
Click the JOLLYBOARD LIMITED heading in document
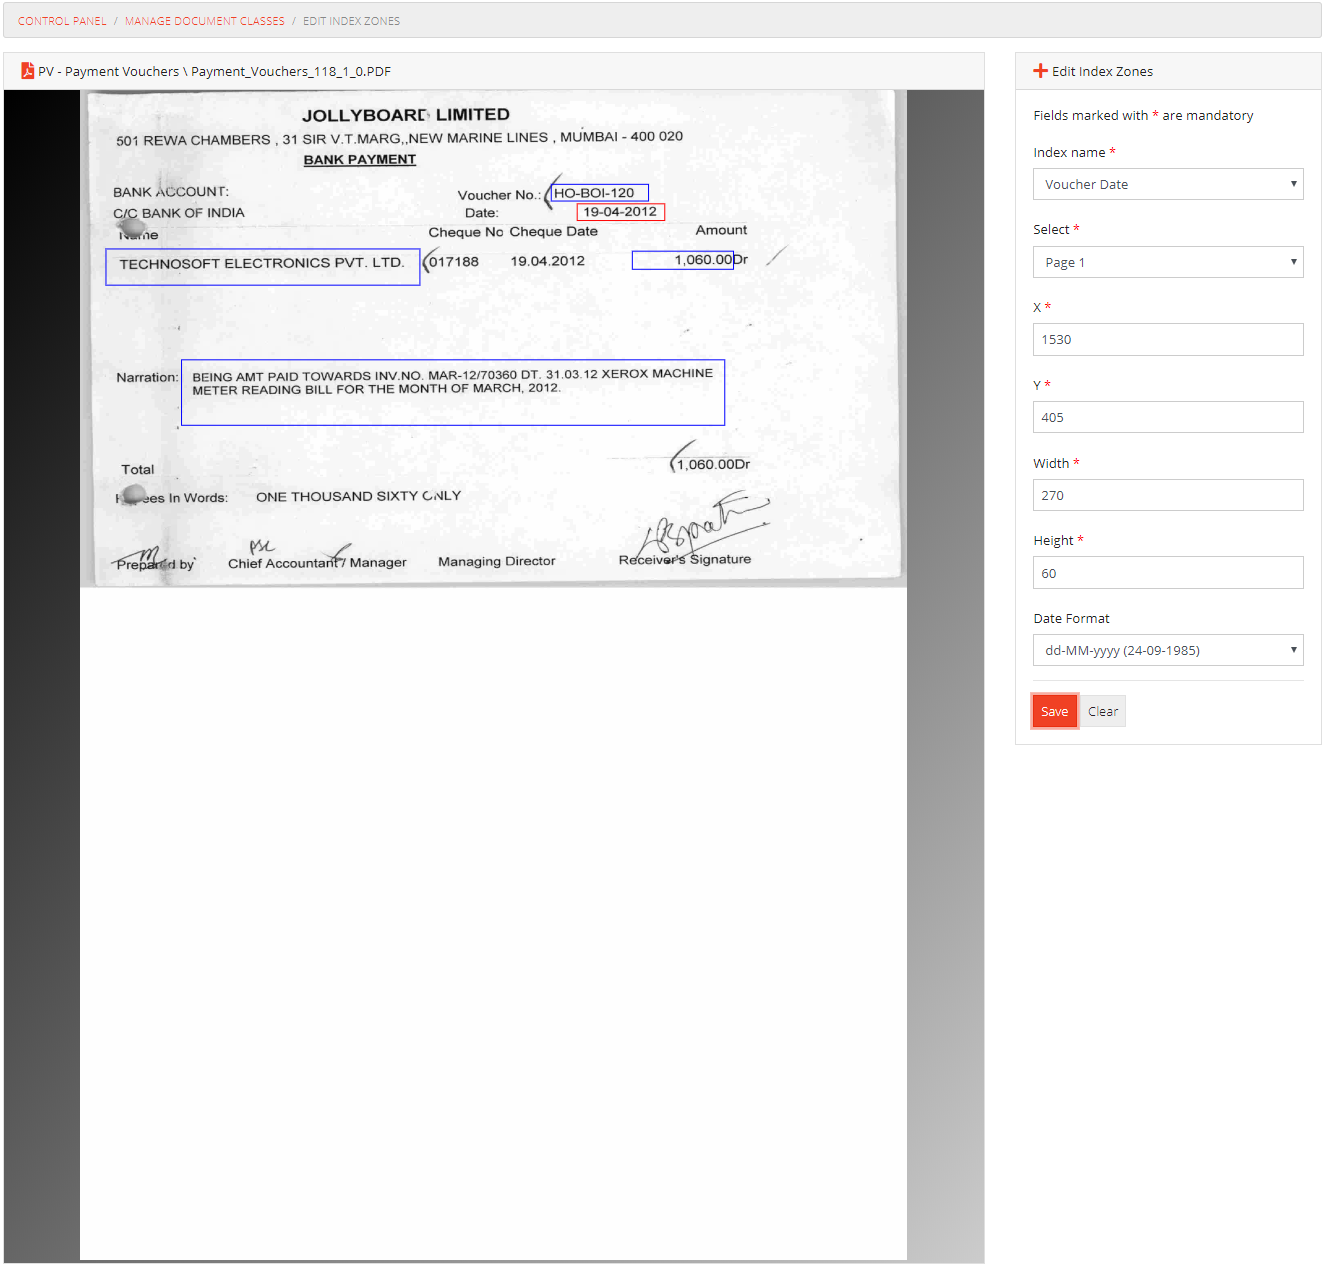tap(406, 115)
